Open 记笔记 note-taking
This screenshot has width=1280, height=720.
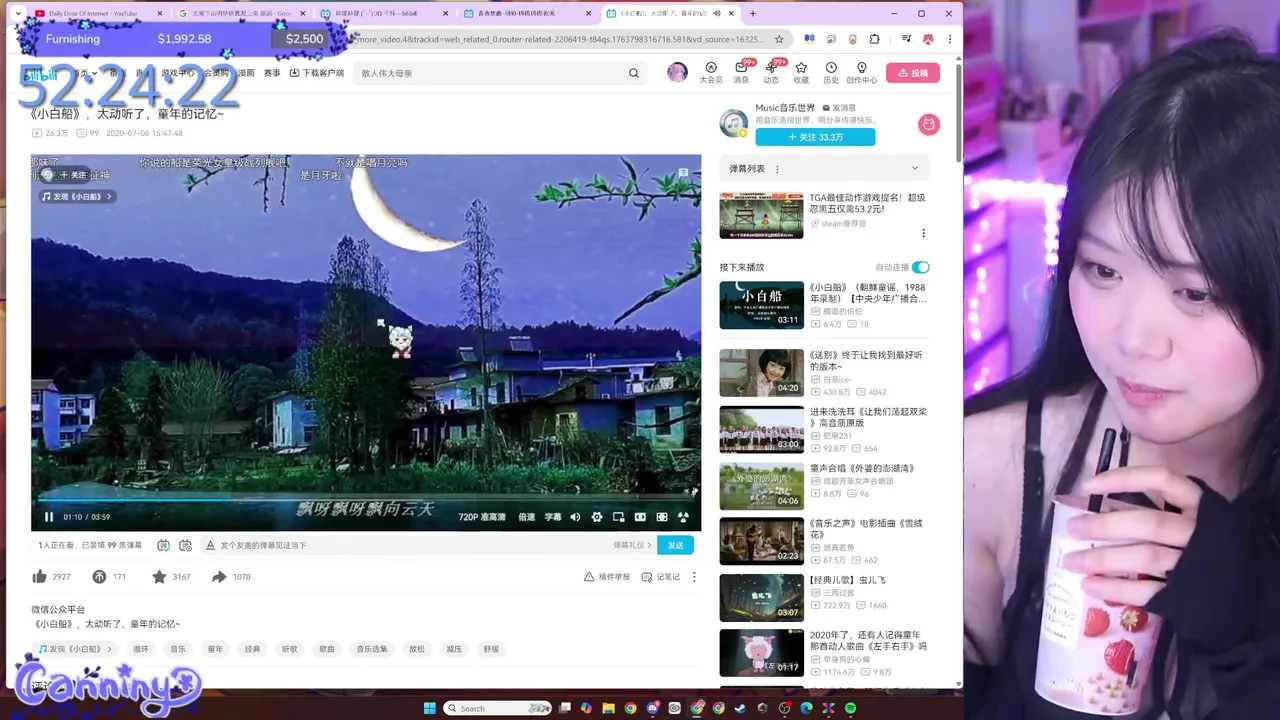(x=661, y=577)
